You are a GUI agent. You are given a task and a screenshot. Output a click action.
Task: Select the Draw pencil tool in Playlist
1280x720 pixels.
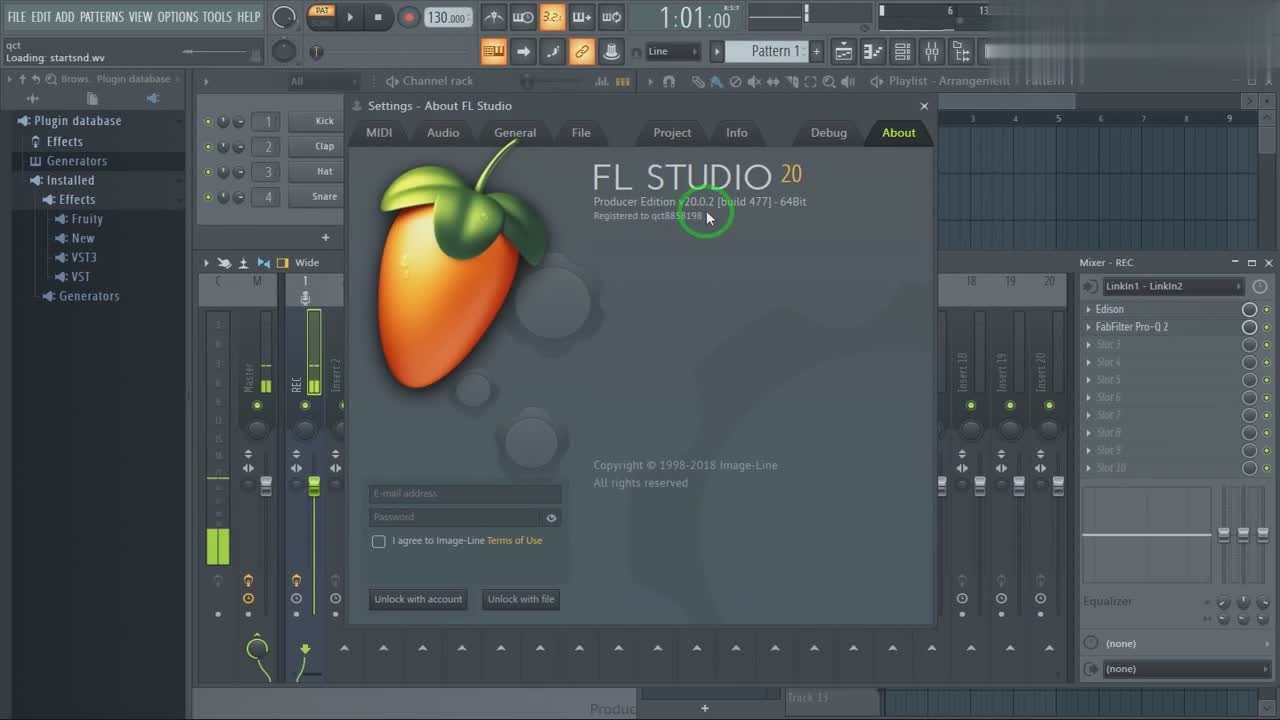click(699, 82)
